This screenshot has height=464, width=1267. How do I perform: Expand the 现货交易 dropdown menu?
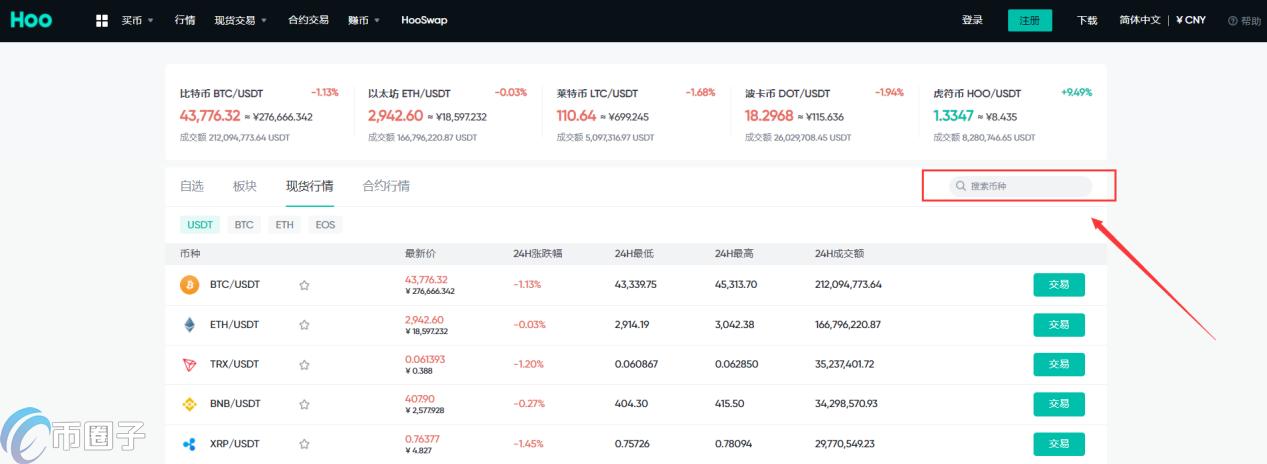pos(241,20)
